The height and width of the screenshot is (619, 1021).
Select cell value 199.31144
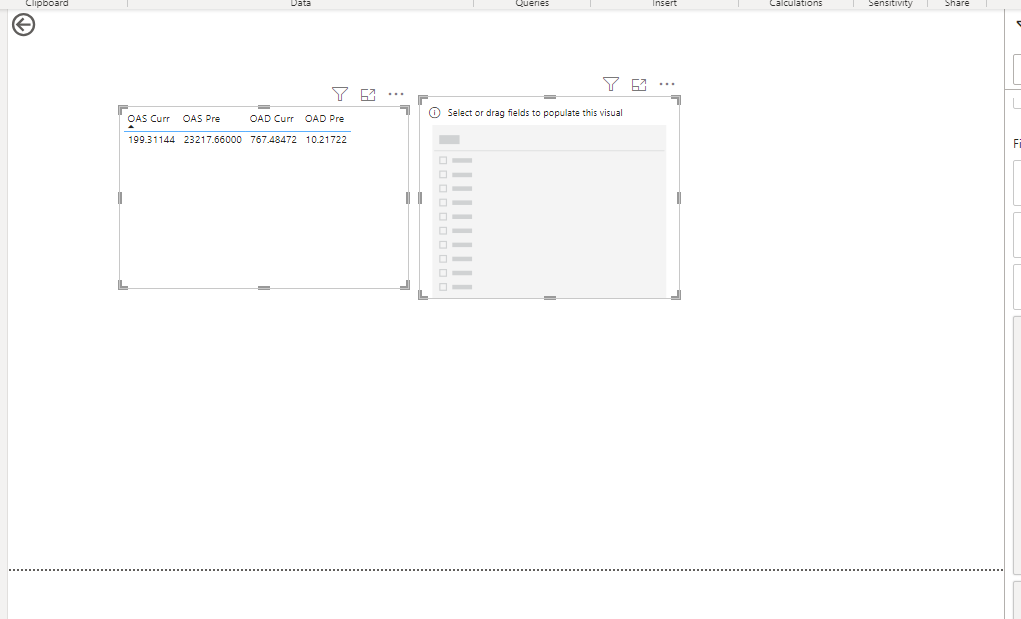point(152,139)
